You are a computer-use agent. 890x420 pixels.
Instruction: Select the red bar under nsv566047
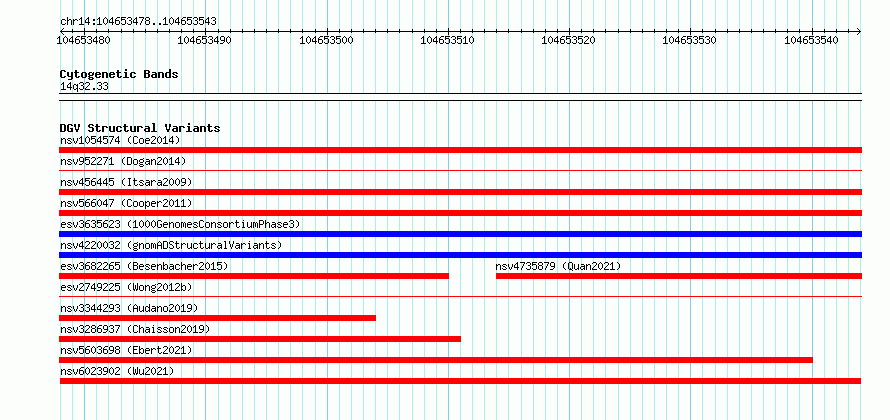(460, 213)
